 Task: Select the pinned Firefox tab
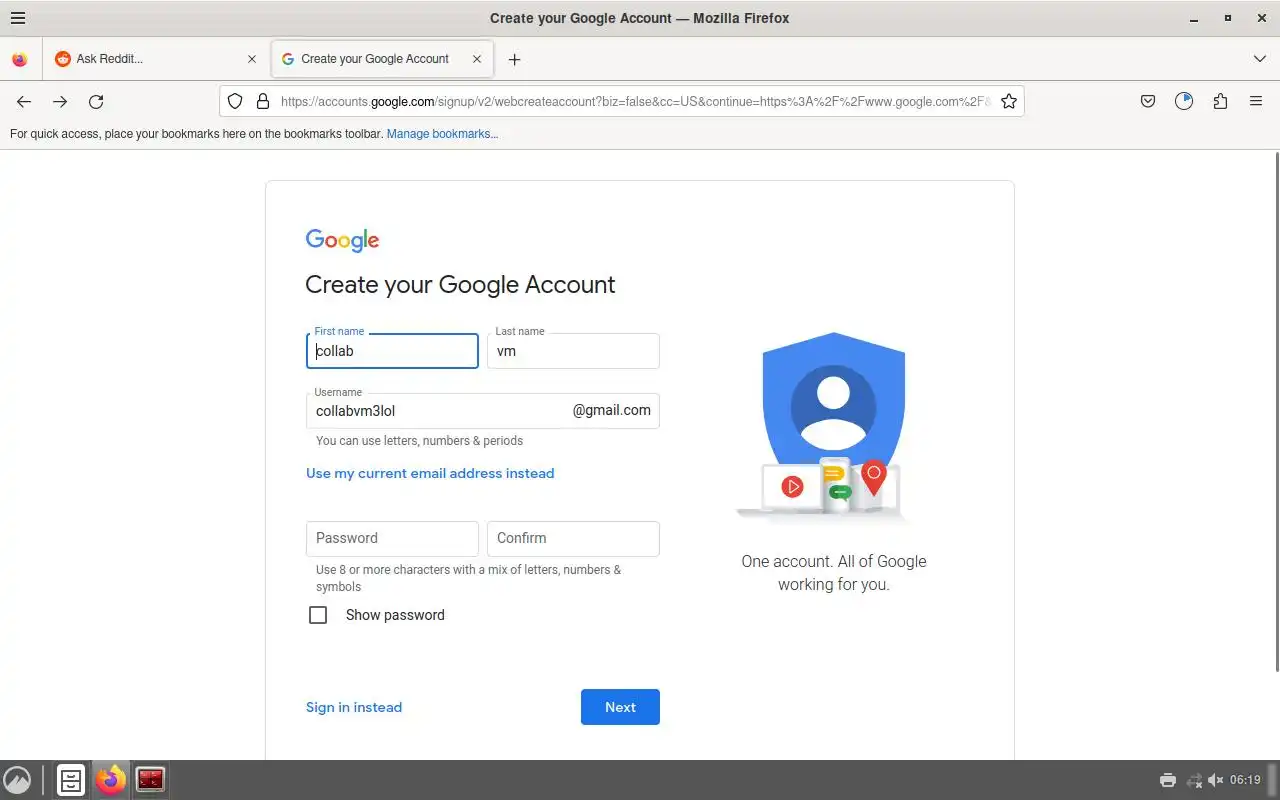pyautogui.click(x=20, y=59)
